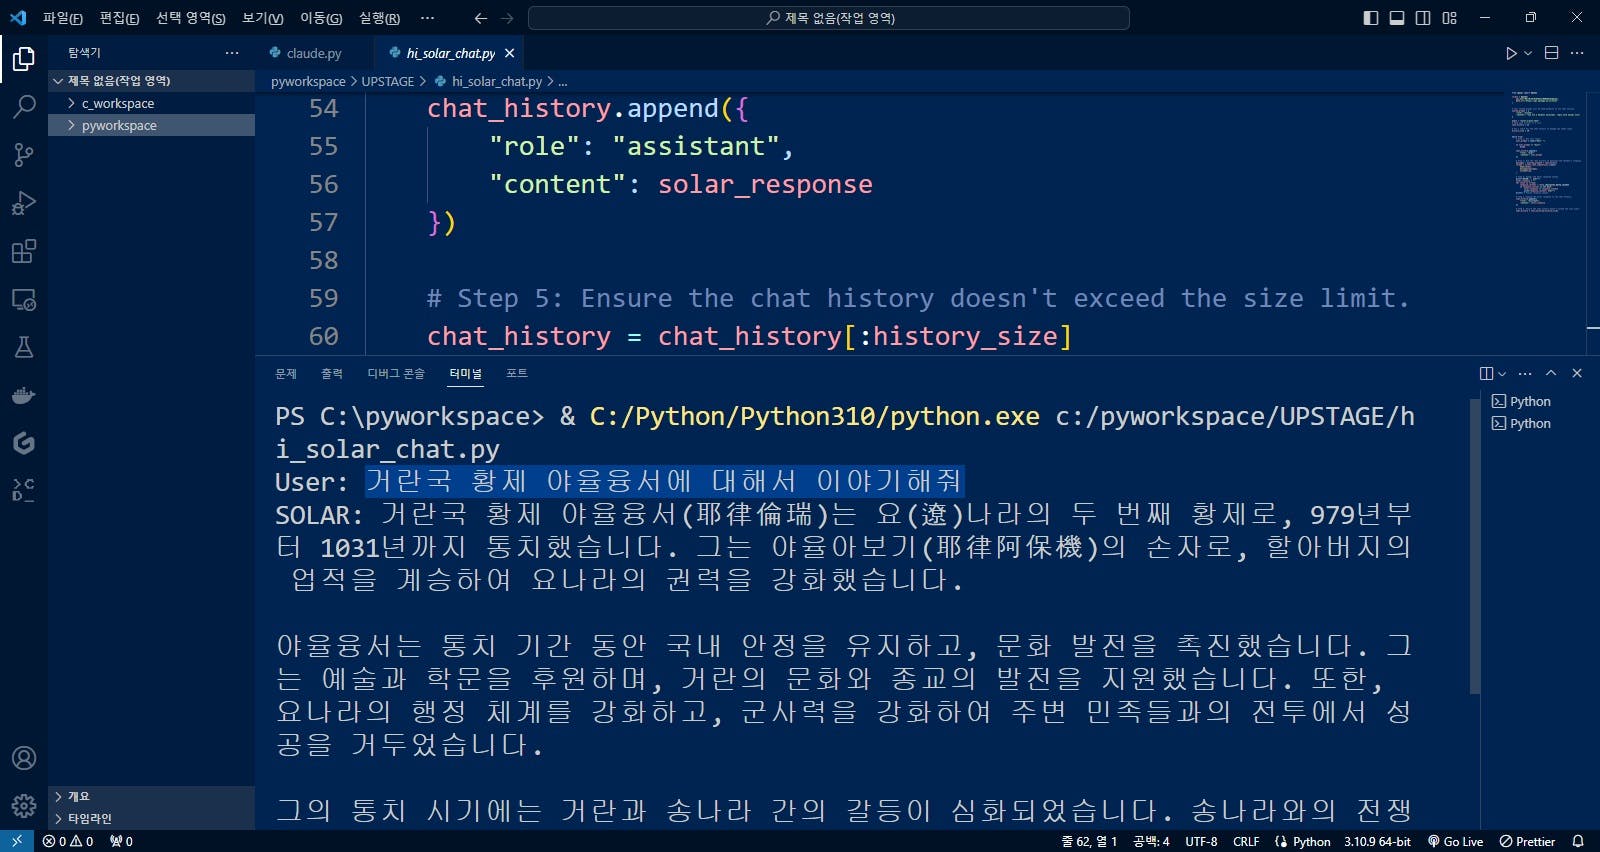Maximize the panel size with chevron

[1551, 373]
